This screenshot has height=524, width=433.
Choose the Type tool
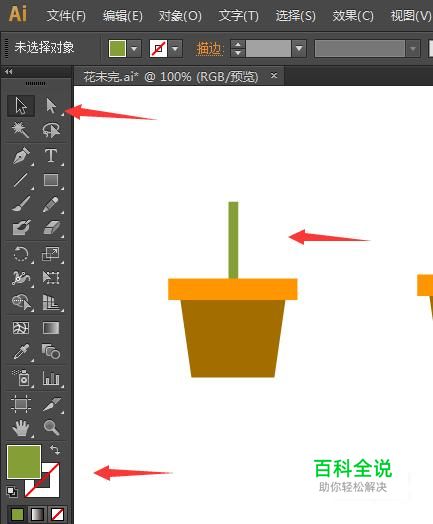click(x=51, y=156)
